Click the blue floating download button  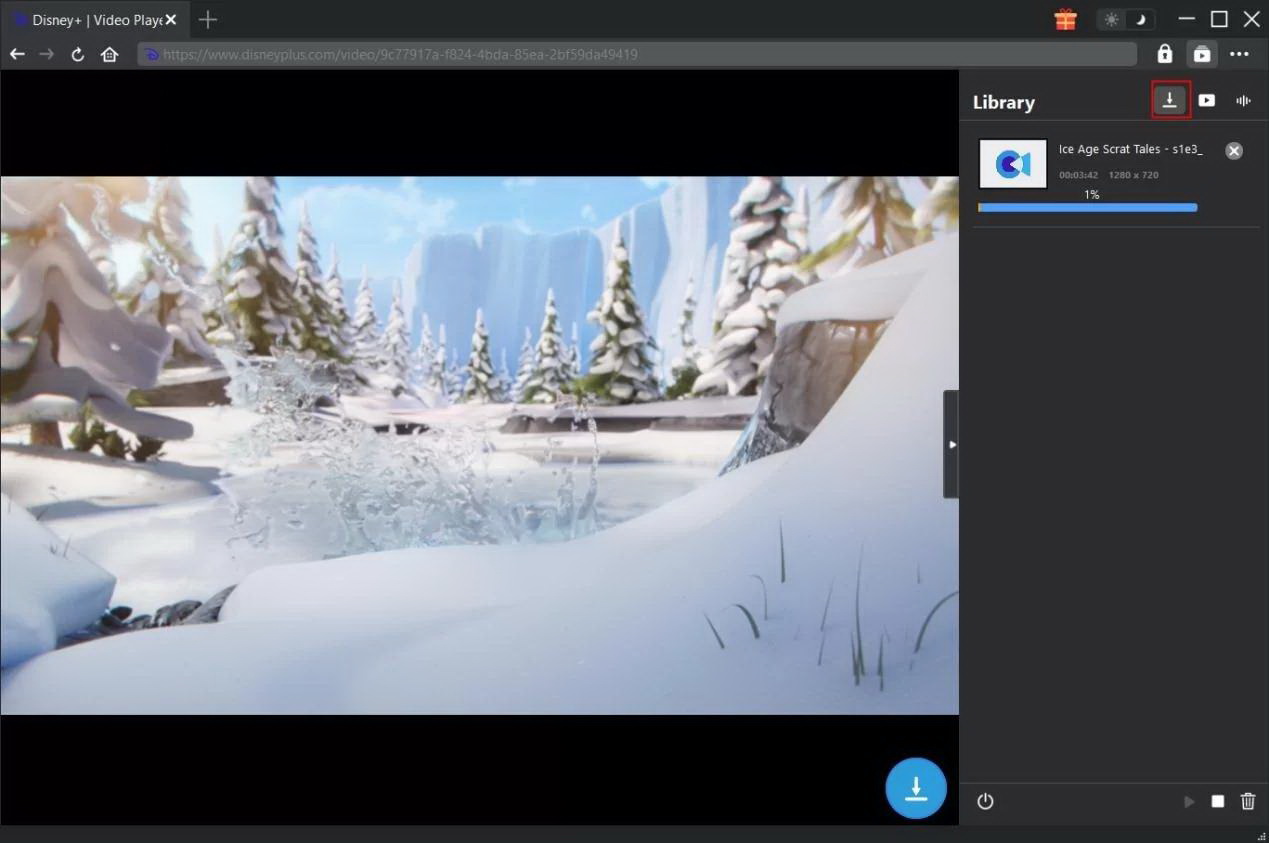915,788
